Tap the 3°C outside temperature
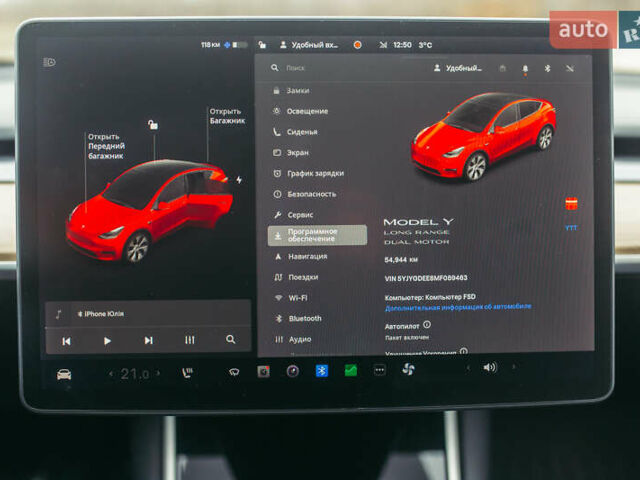The height and width of the screenshot is (480, 640). pos(425,45)
